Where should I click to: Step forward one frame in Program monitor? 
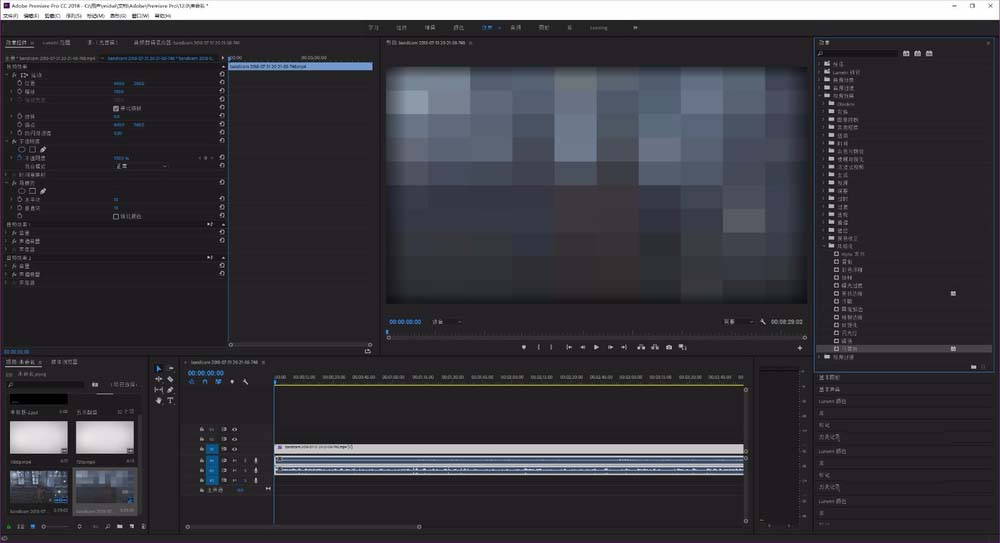coord(610,347)
